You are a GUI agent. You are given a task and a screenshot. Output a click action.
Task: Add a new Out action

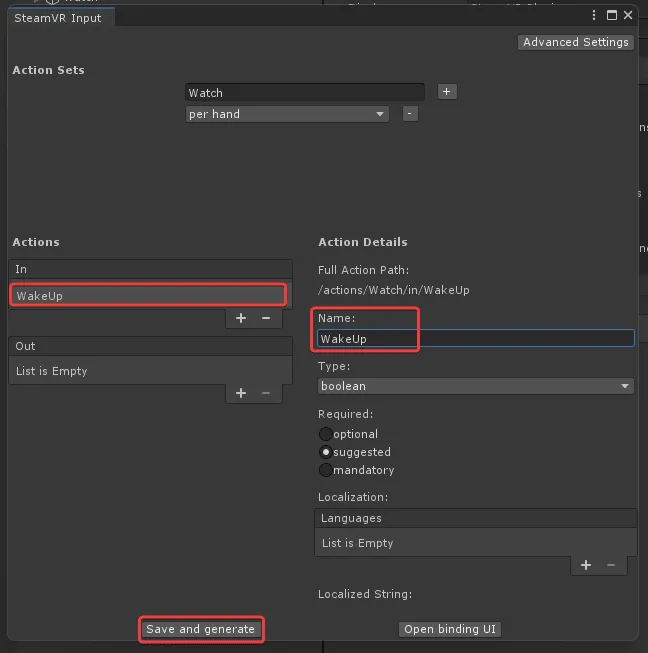tap(241, 393)
